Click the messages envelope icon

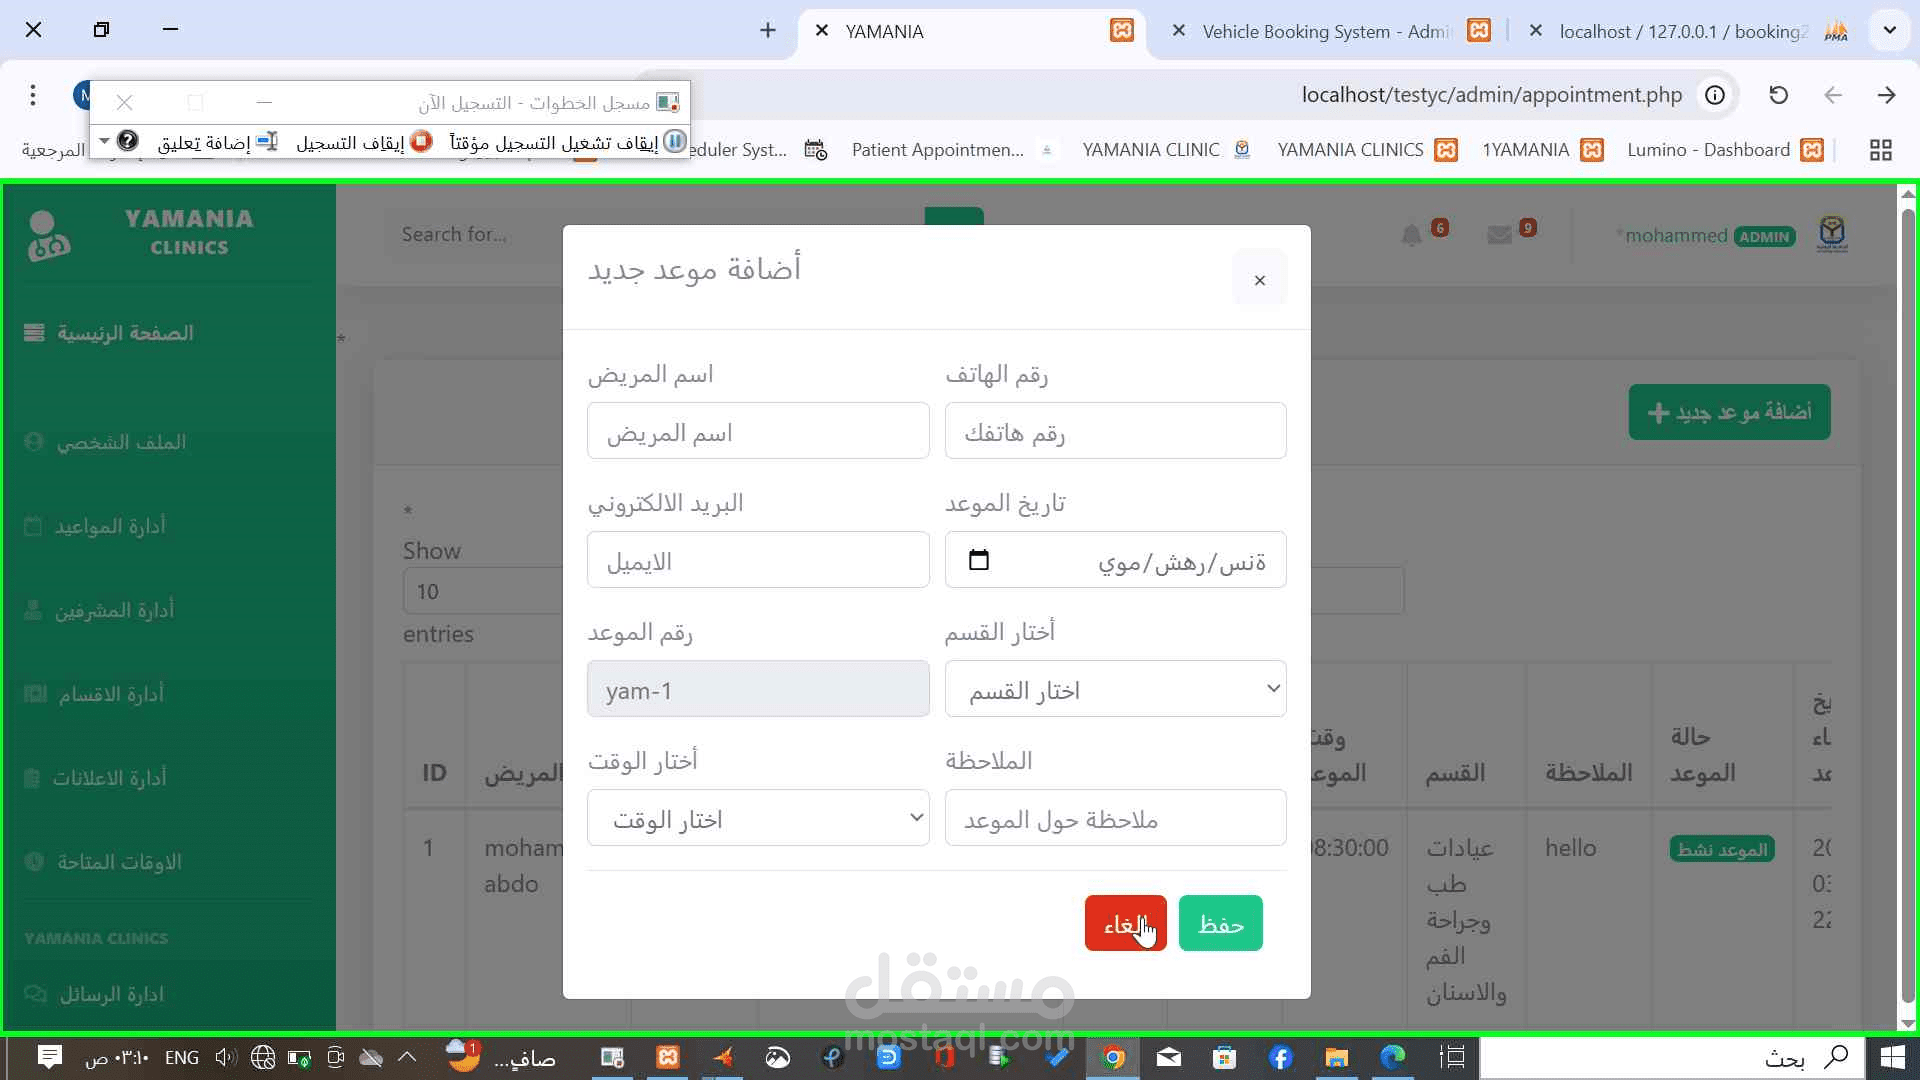[x=1499, y=236]
